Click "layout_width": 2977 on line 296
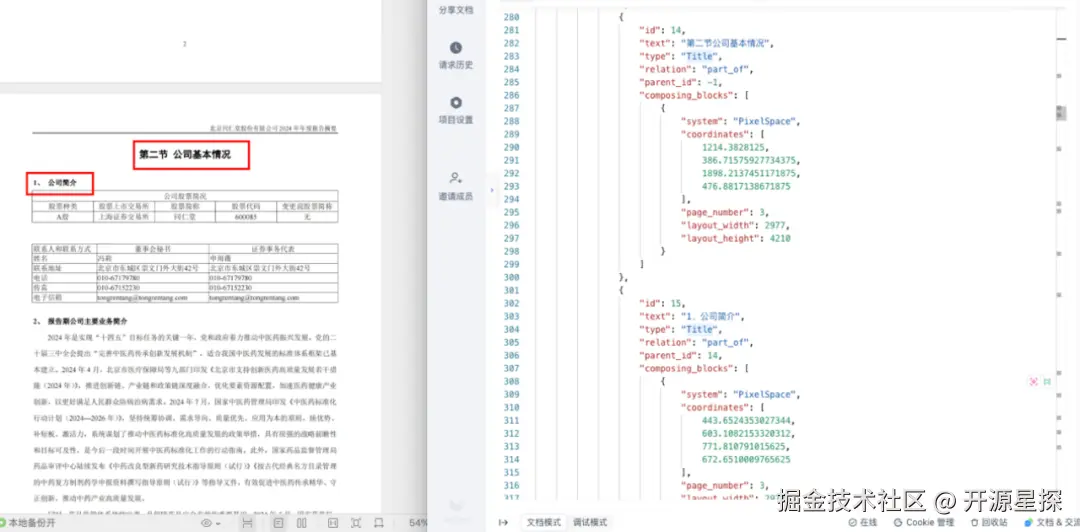1080x532 pixels. [x=734, y=225]
